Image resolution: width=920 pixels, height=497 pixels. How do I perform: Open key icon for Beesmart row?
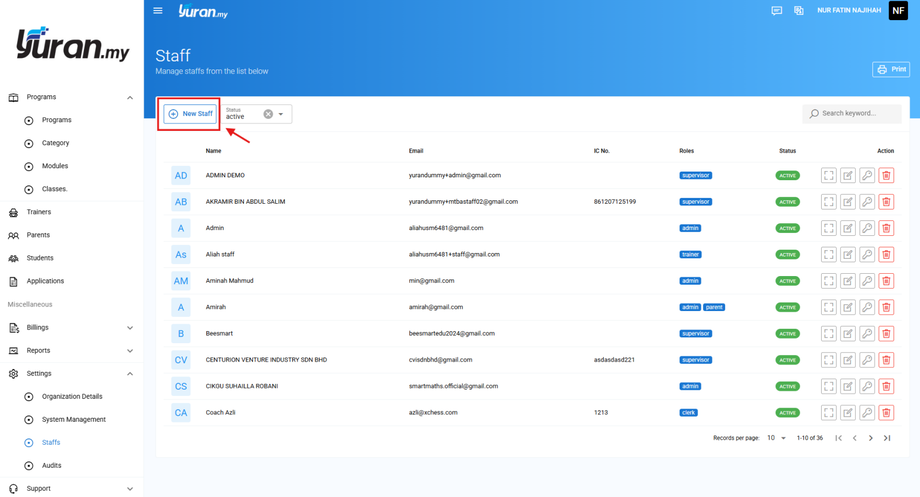867,334
